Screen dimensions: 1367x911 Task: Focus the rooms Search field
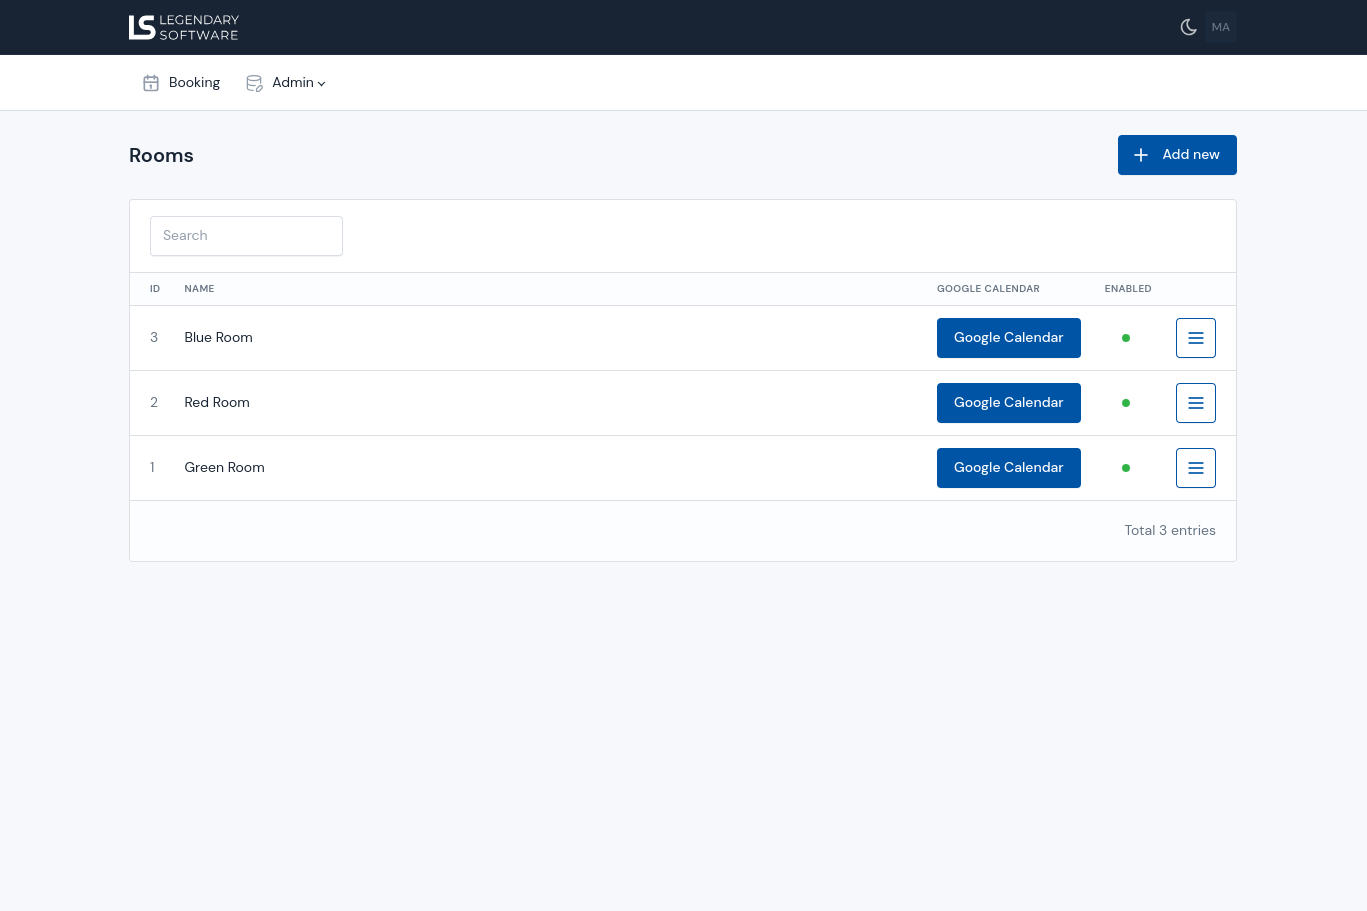[246, 236]
